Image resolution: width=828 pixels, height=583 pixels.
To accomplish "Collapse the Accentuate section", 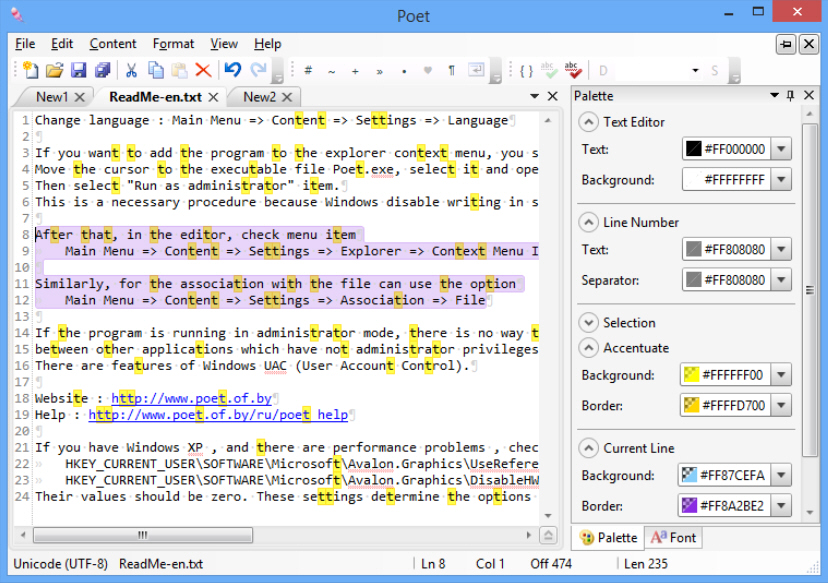I will tap(588, 348).
